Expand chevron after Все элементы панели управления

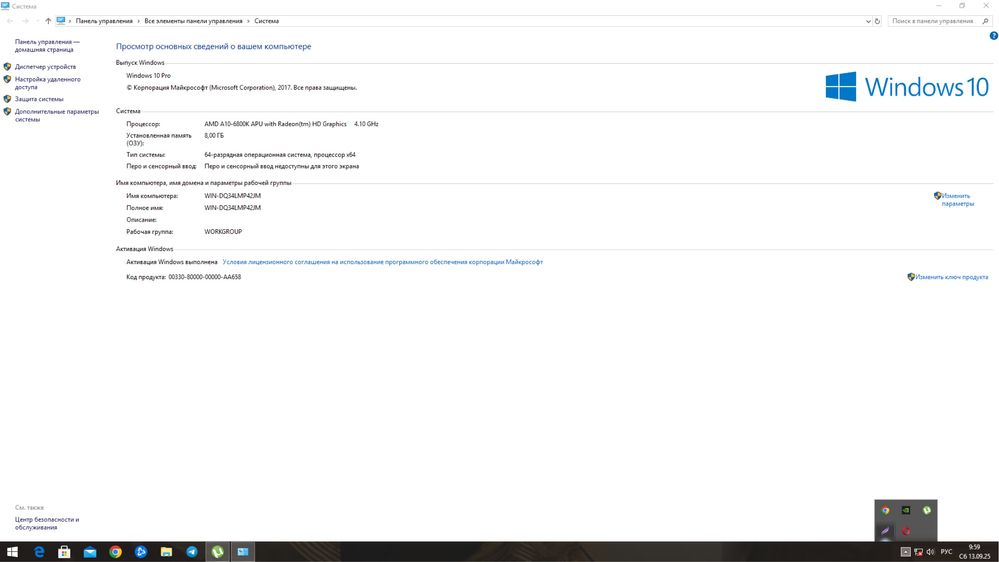pyautogui.click(x=248, y=21)
